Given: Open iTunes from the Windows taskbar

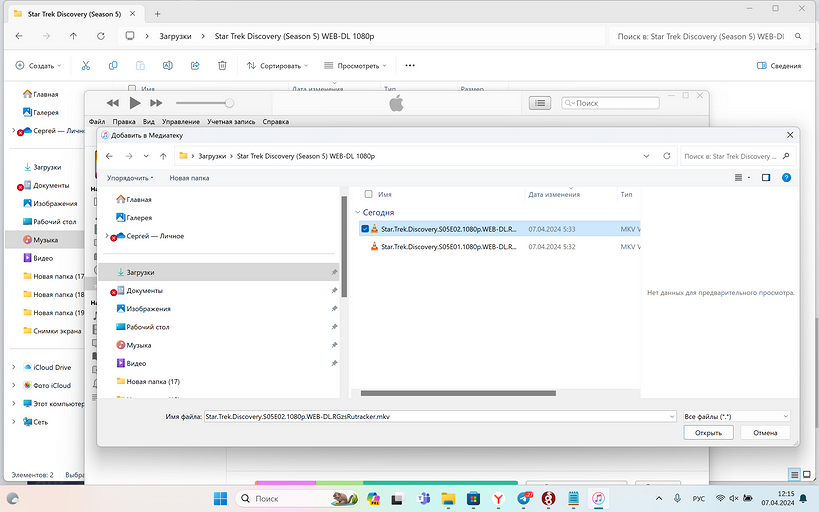Looking at the screenshot, I should [598, 498].
